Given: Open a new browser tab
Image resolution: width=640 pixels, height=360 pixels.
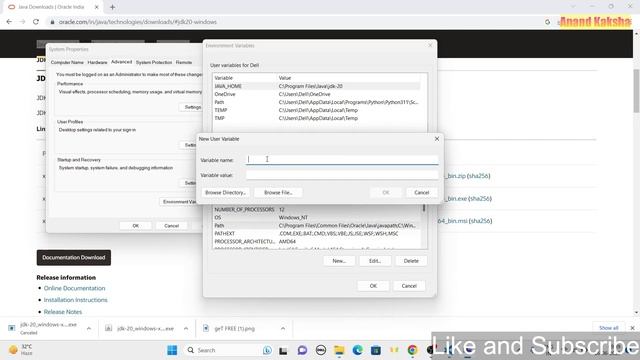Looking at the screenshot, I should [112, 7].
